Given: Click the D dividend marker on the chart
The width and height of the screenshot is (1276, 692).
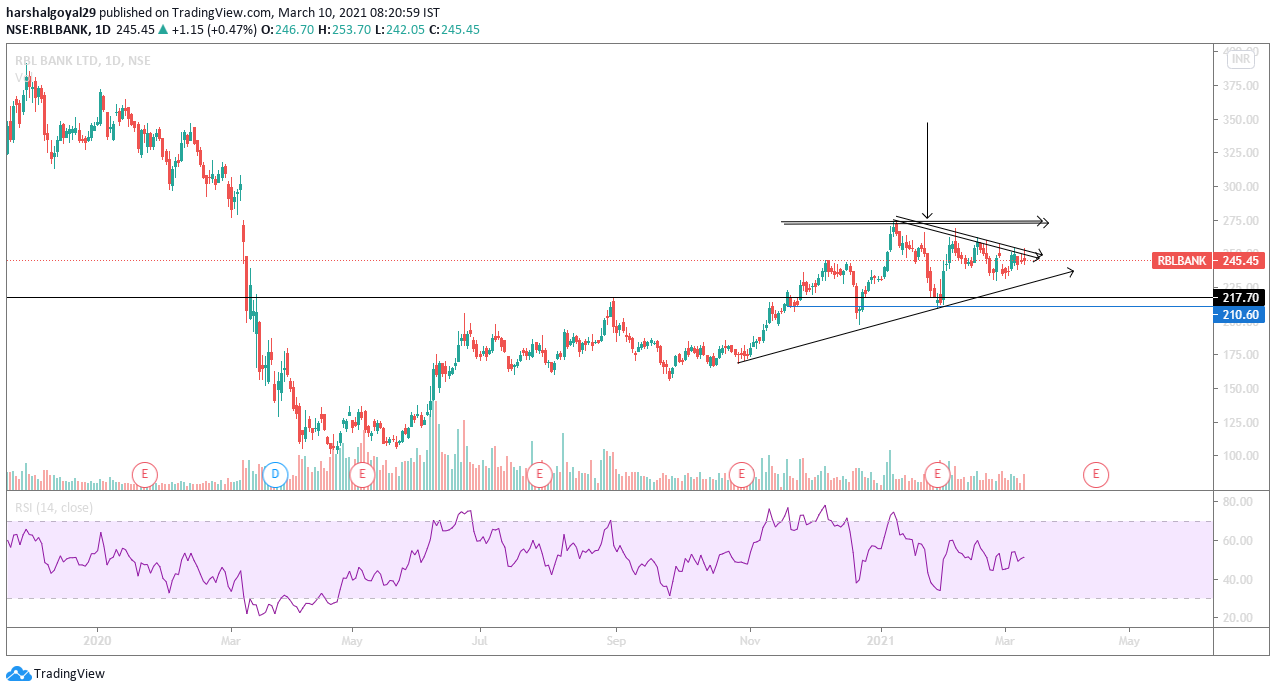Looking at the screenshot, I should [x=275, y=474].
